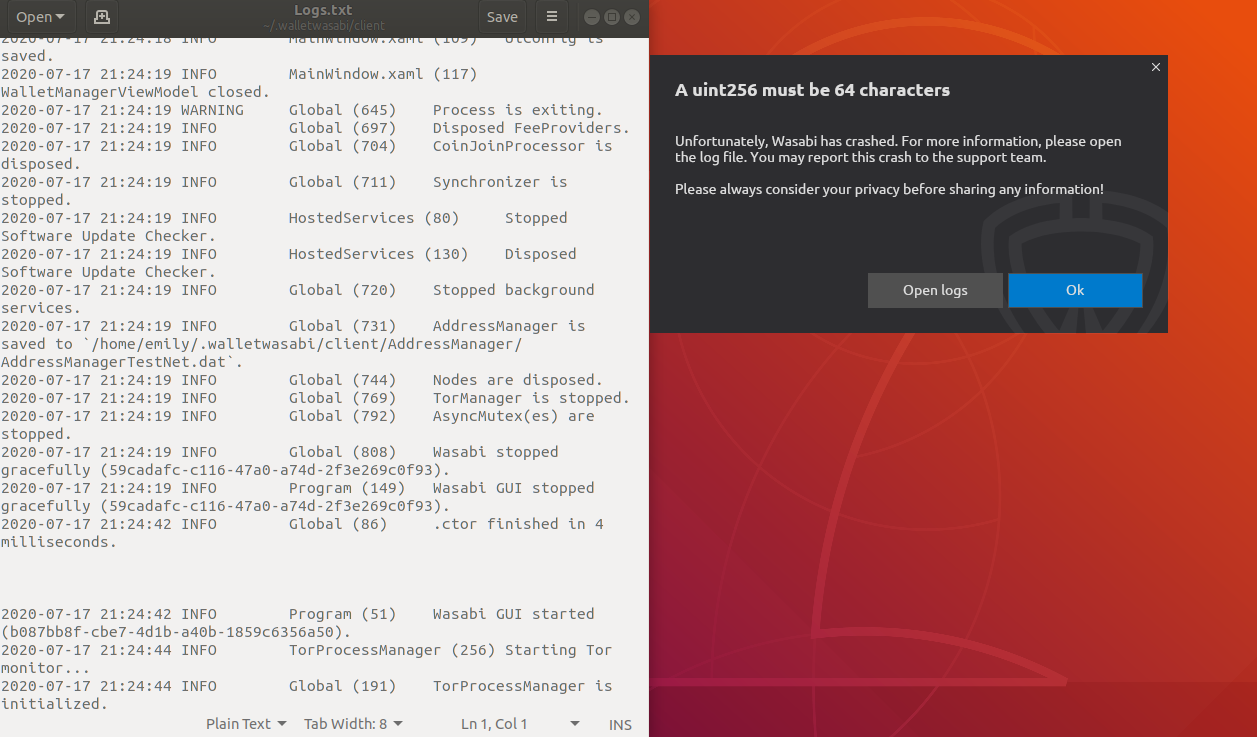Click the 'A uint256 must be 64 characters' heading
The width and height of the screenshot is (1257, 737).
812,90
